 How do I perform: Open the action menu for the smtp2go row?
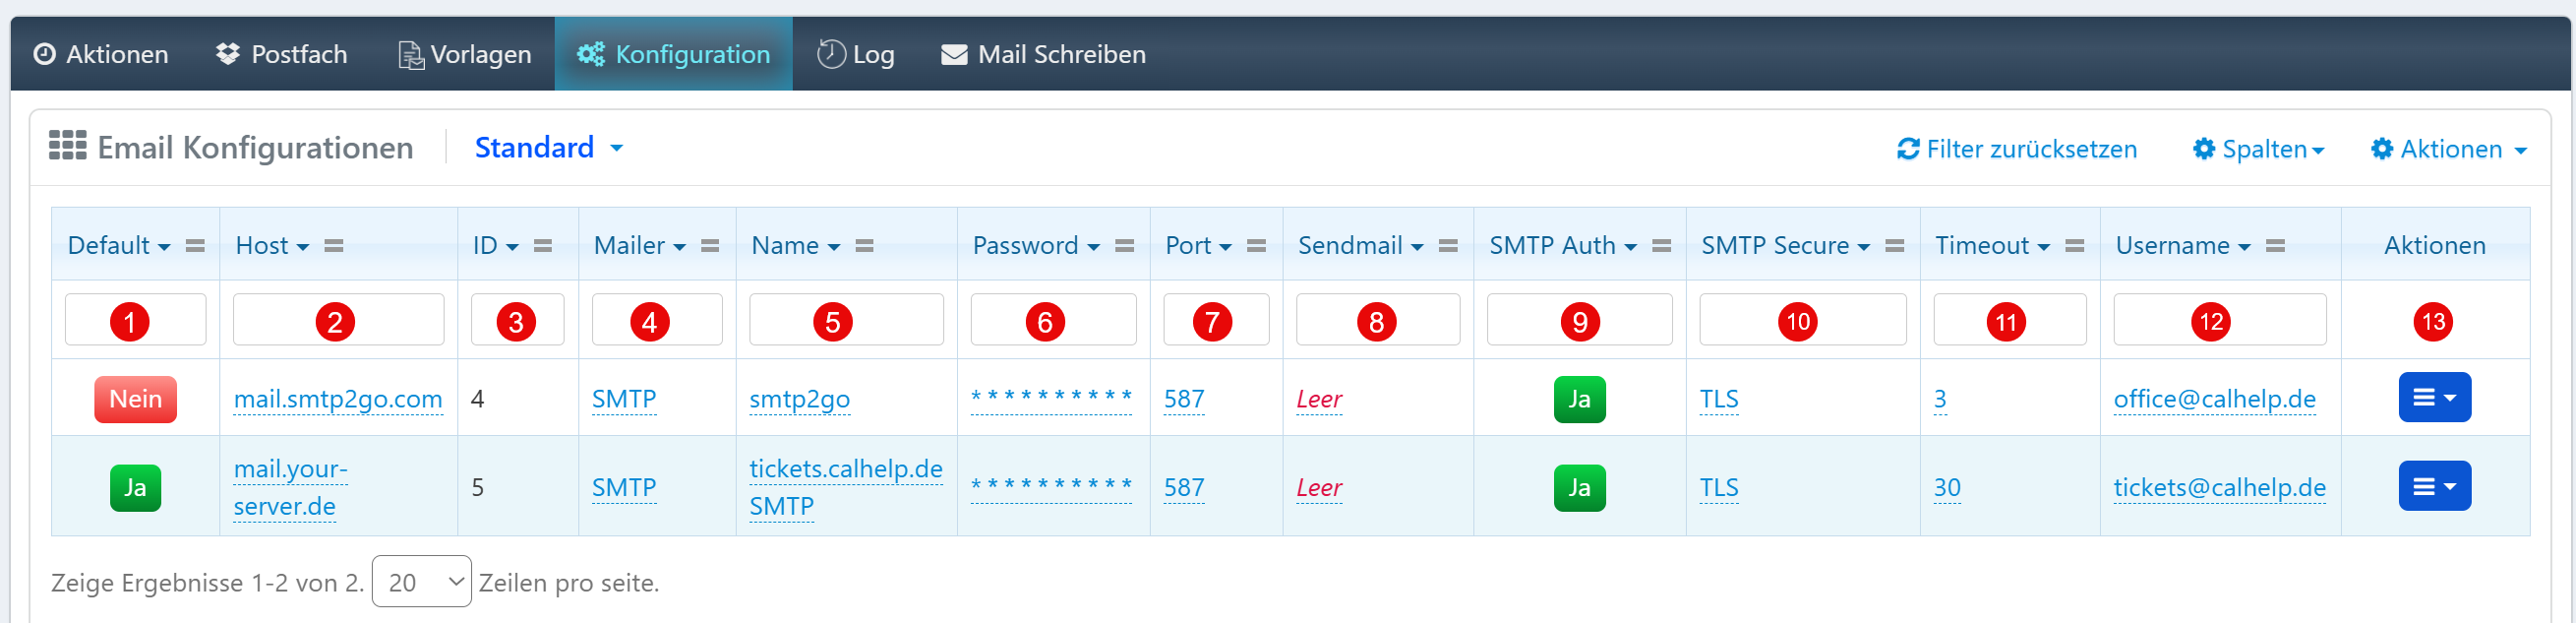click(x=2434, y=398)
